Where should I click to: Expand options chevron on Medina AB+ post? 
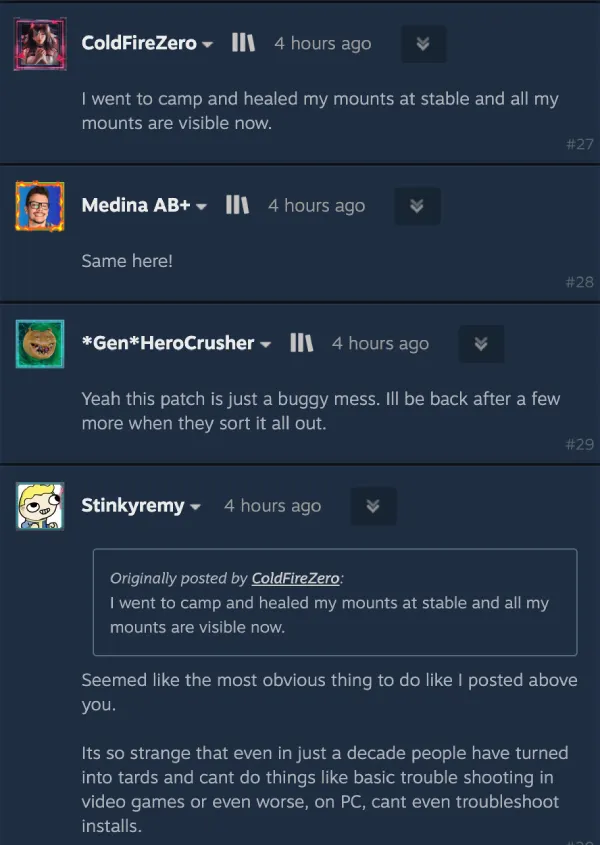(417, 206)
